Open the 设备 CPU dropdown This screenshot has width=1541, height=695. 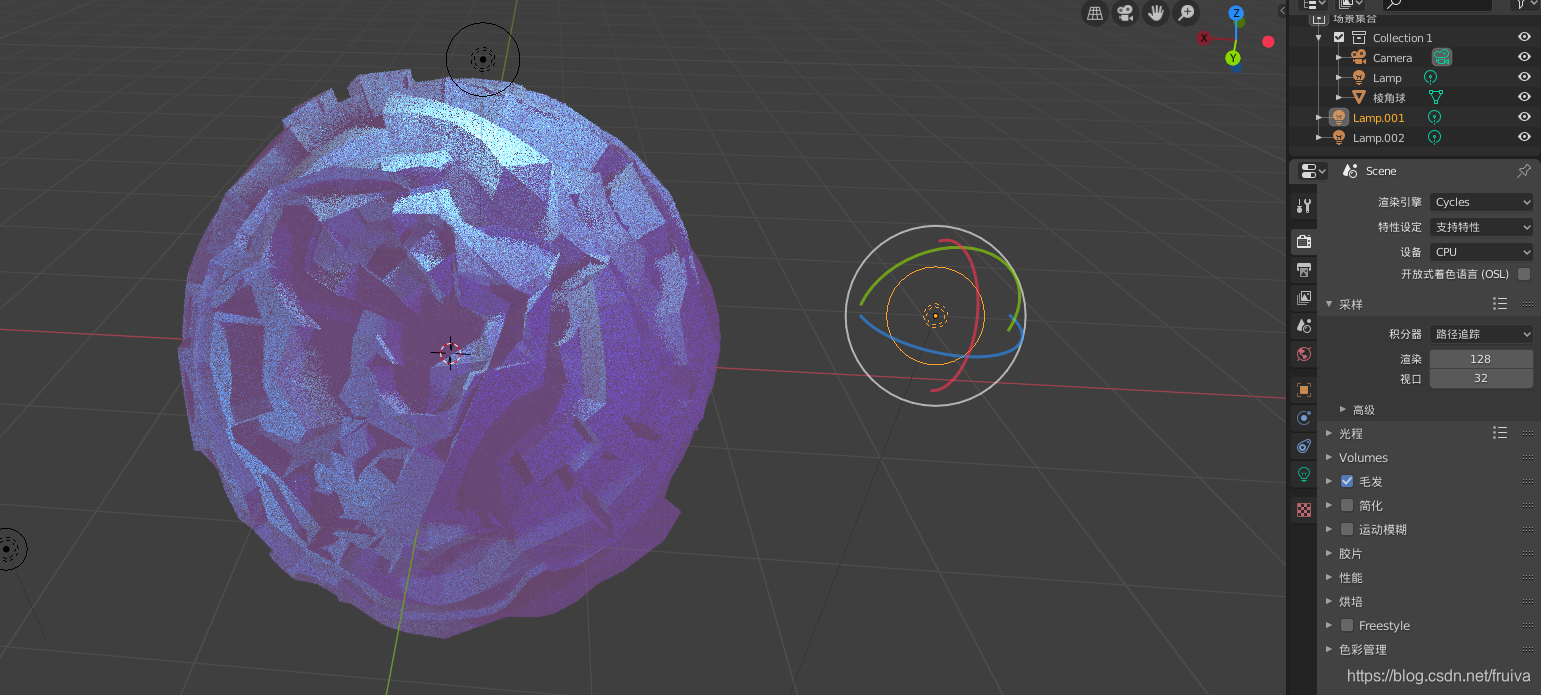point(1481,252)
